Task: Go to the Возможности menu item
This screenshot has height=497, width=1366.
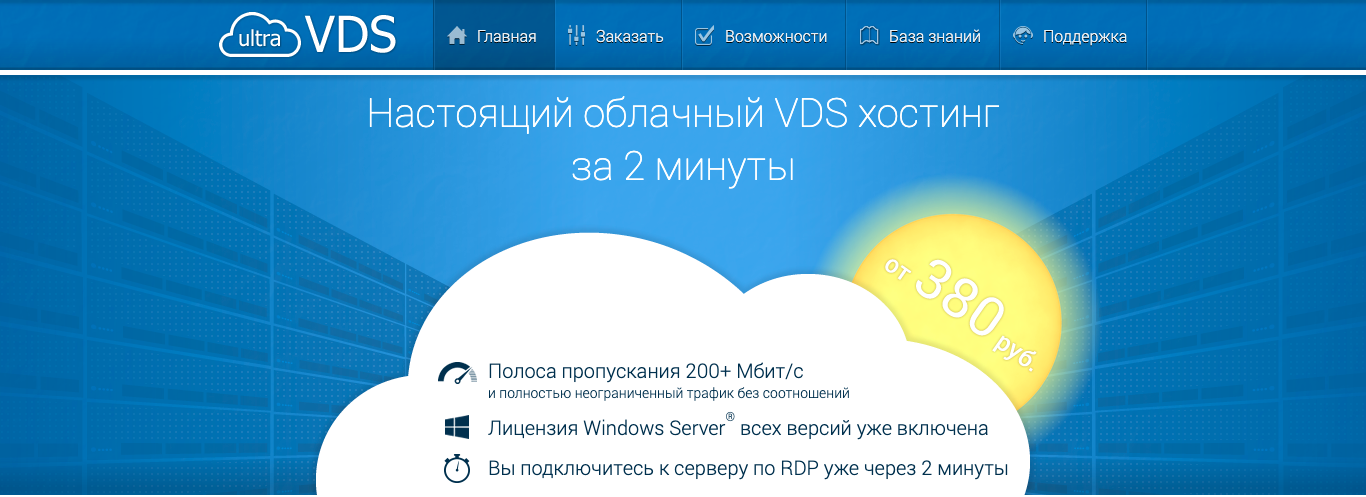Action: coord(762,36)
